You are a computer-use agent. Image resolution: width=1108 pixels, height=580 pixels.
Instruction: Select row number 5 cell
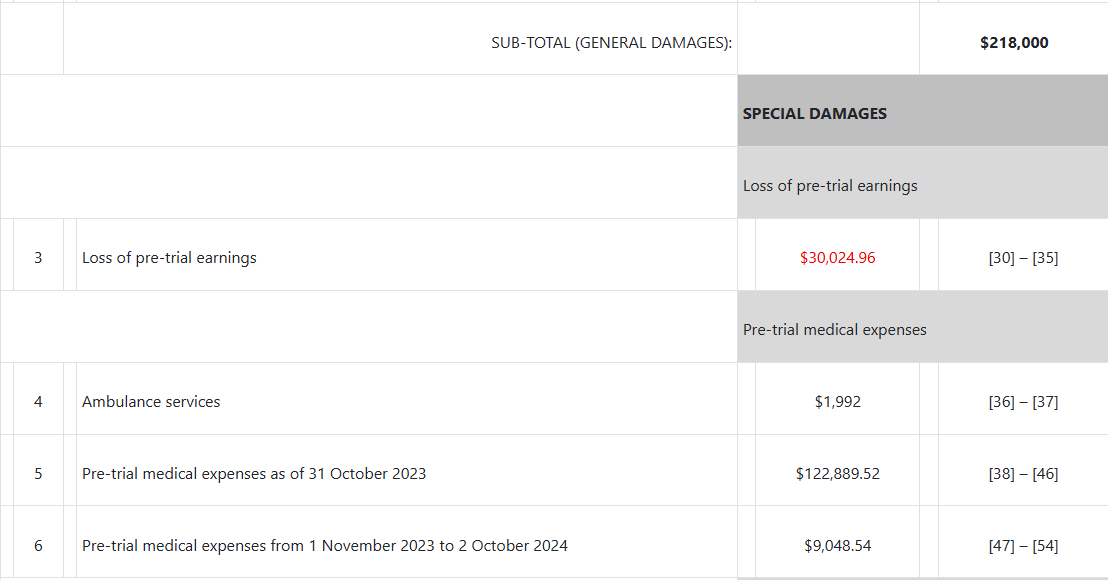pos(38,474)
